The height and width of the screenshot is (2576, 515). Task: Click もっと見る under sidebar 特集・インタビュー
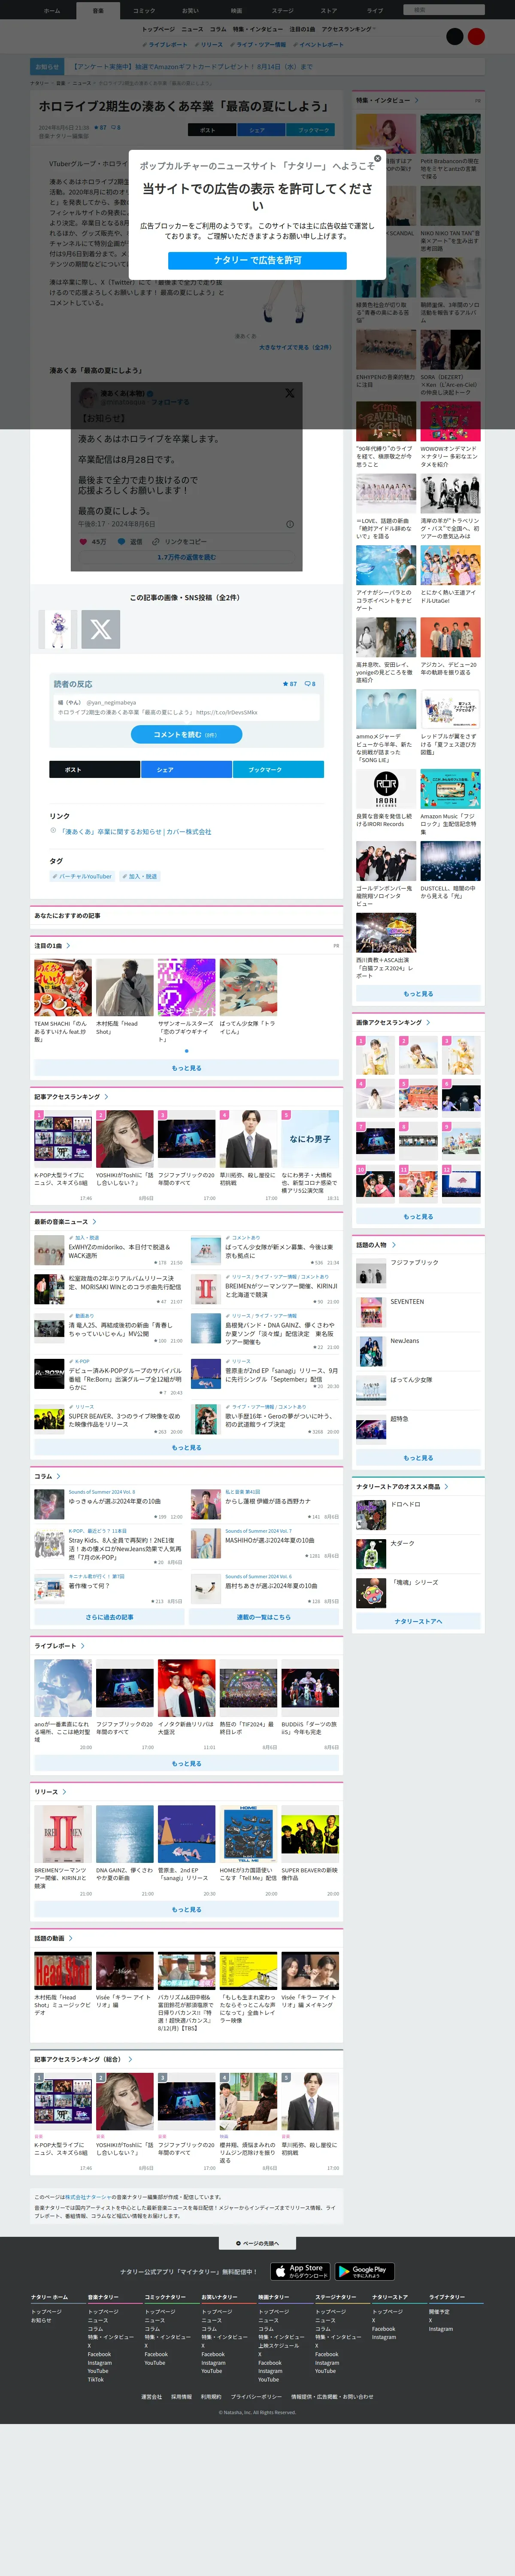[x=418, y=994]
